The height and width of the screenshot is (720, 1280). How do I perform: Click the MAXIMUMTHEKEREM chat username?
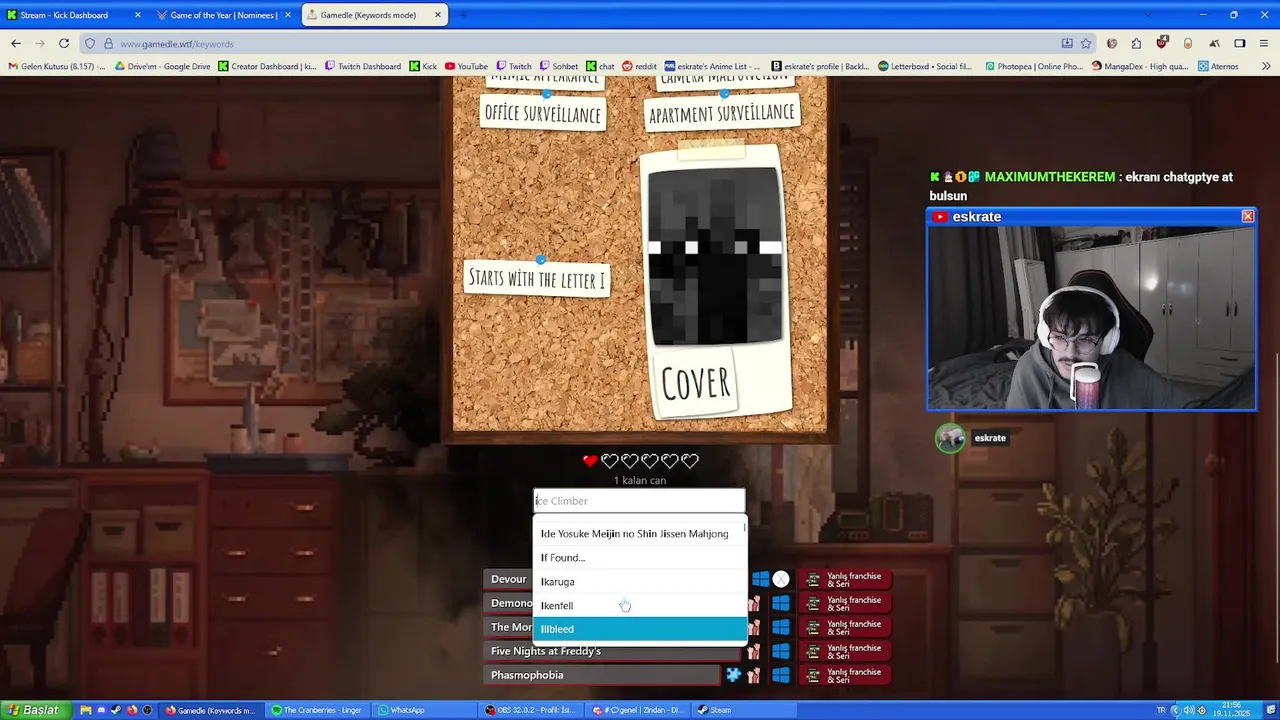[x=1049, y=177]
